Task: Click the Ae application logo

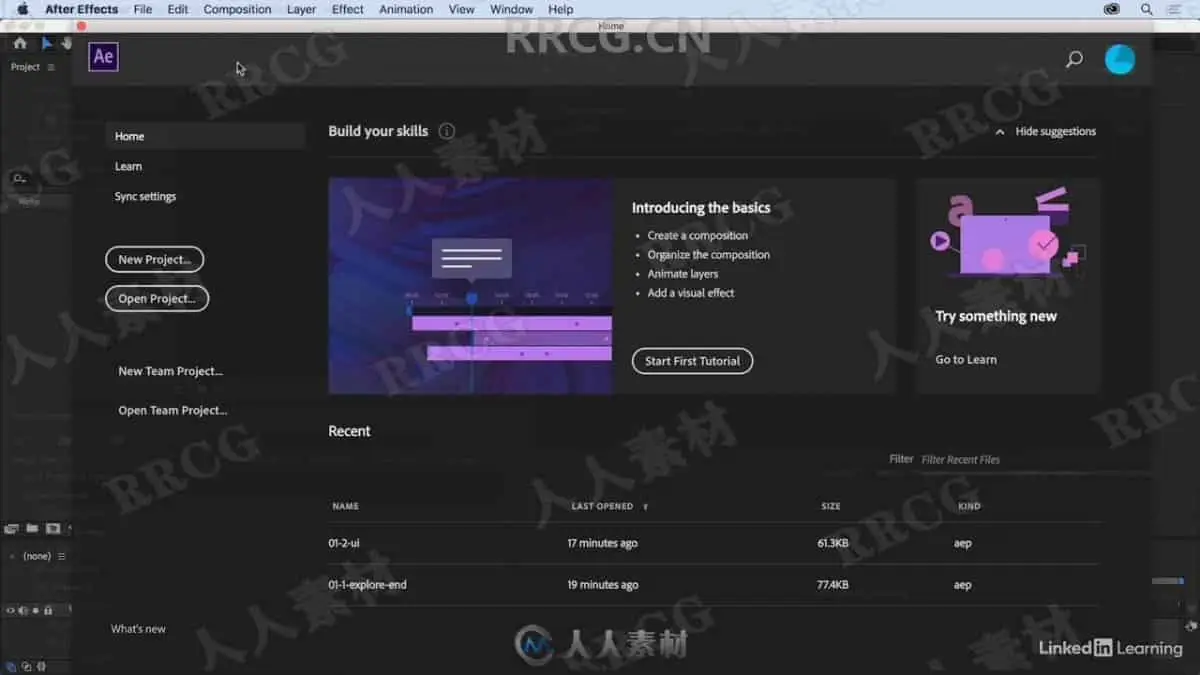Action: click(x=103, y=57)
